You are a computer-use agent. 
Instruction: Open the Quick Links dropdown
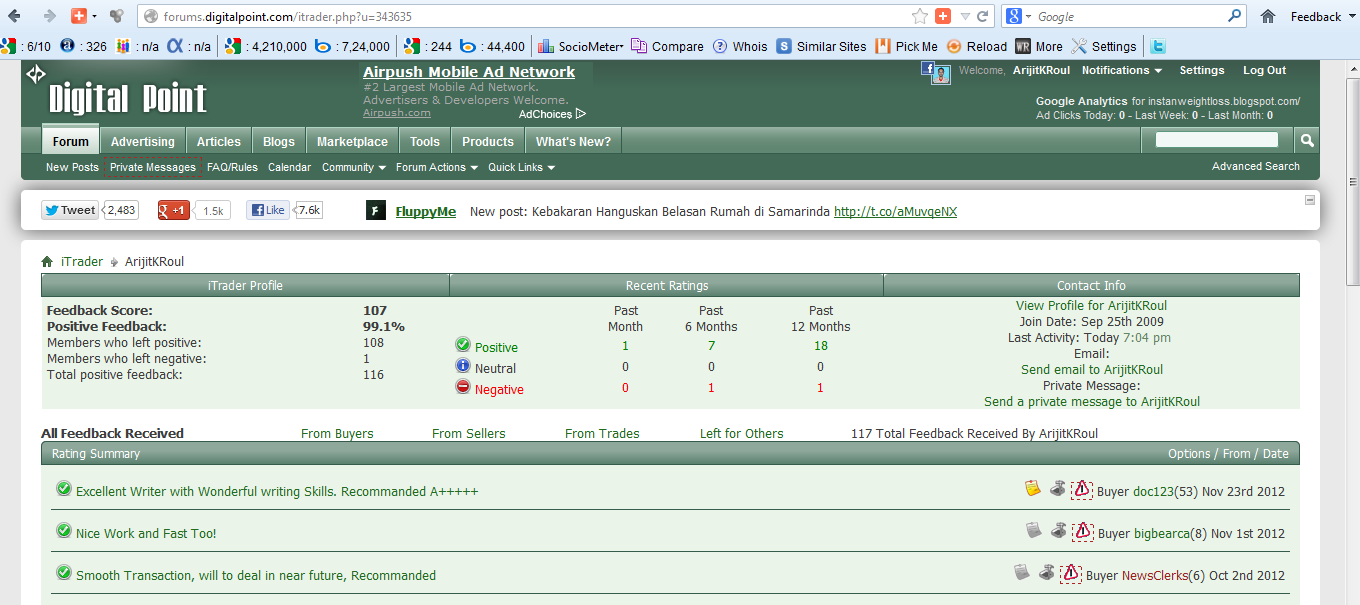tap(521, 168)
